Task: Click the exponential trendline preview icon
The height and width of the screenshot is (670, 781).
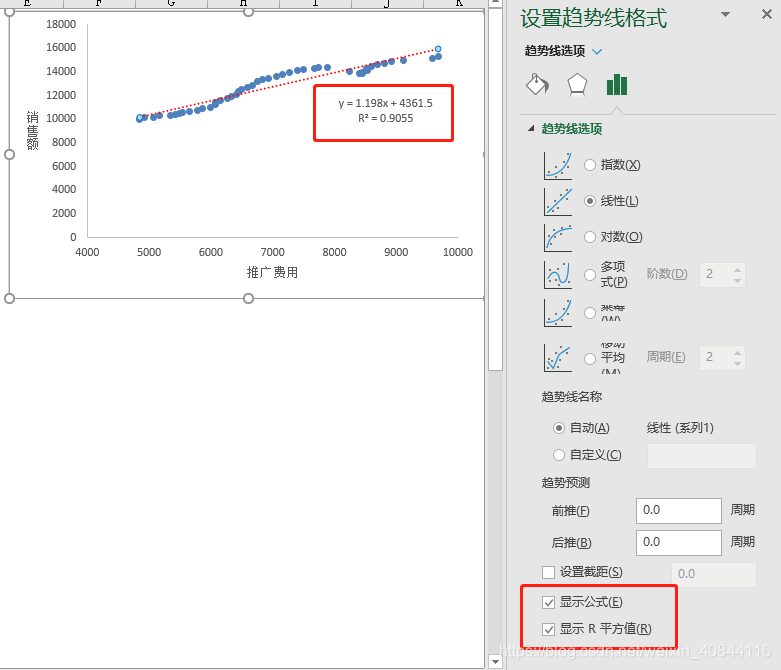Action: pyautogui.click(x=558, y=165)
